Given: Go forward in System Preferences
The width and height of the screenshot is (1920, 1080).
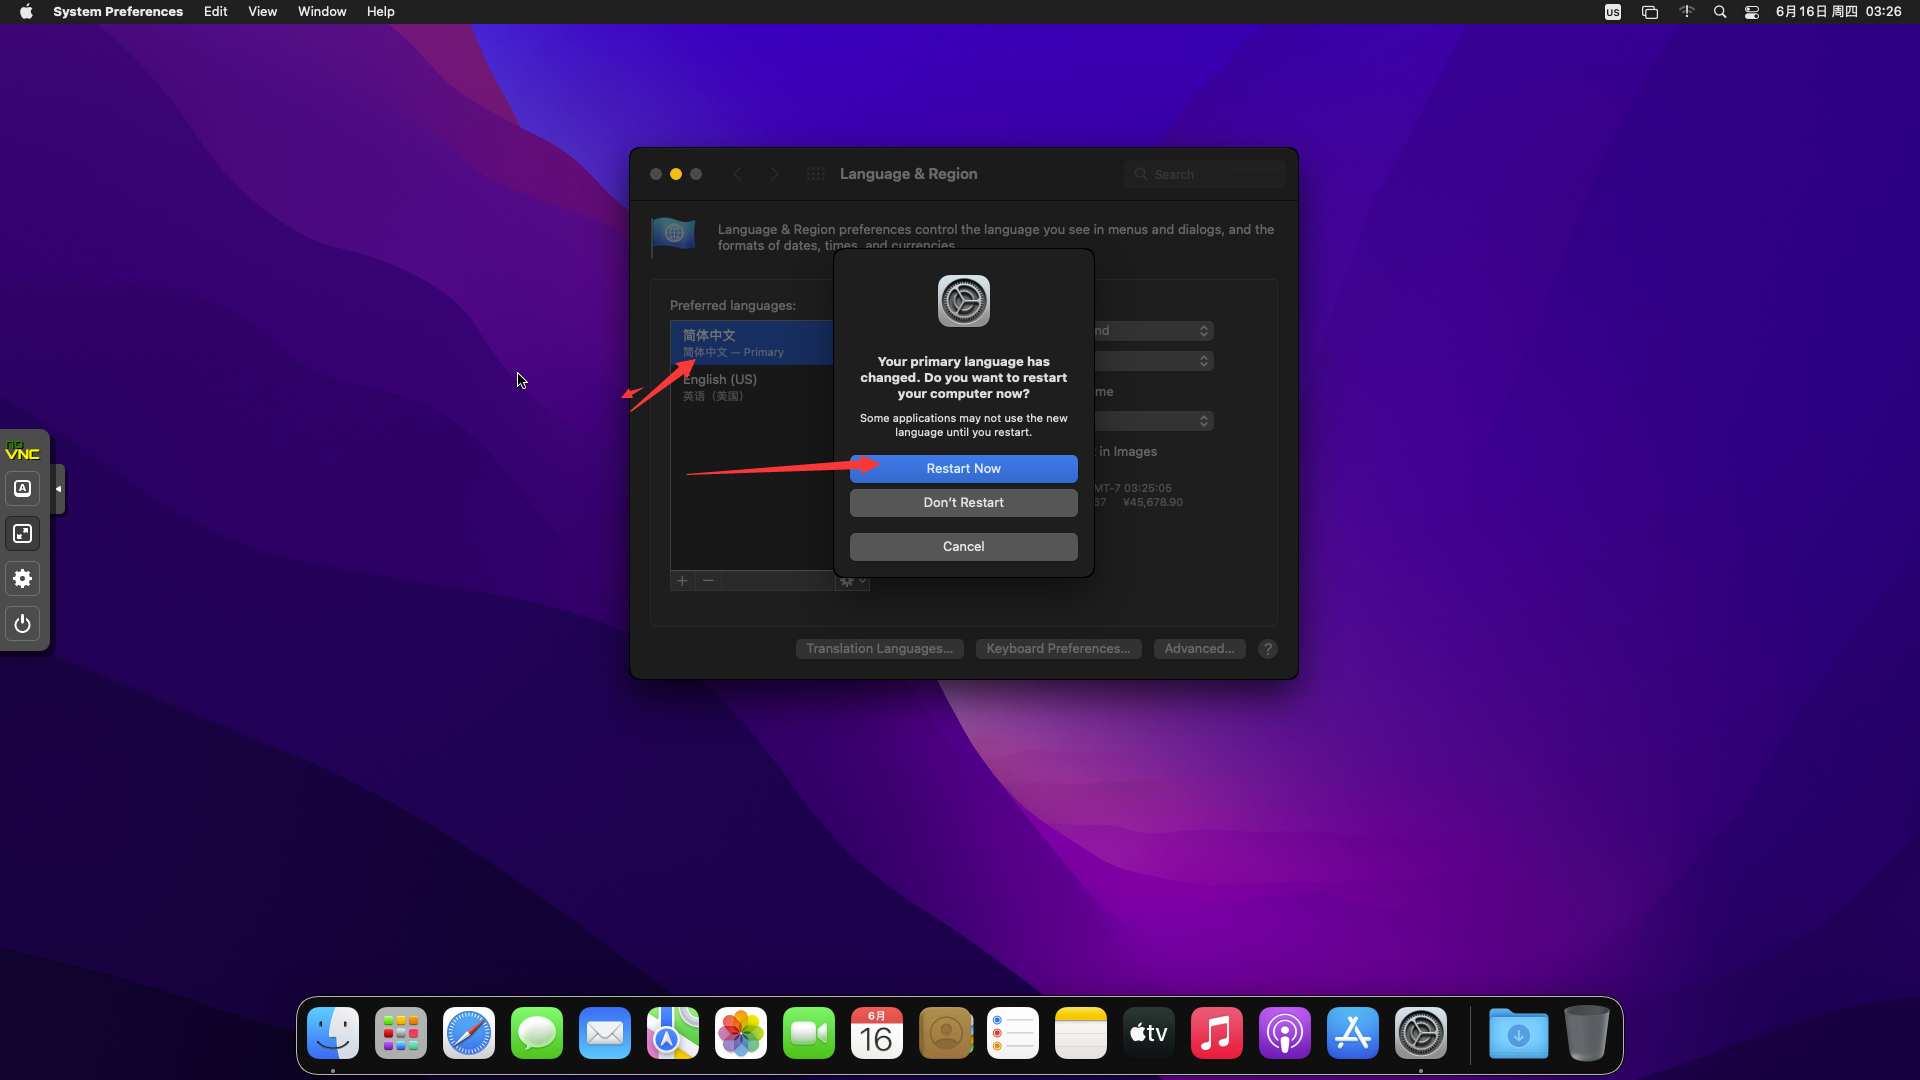Looking at the screenshot, I should coord(774,174).
